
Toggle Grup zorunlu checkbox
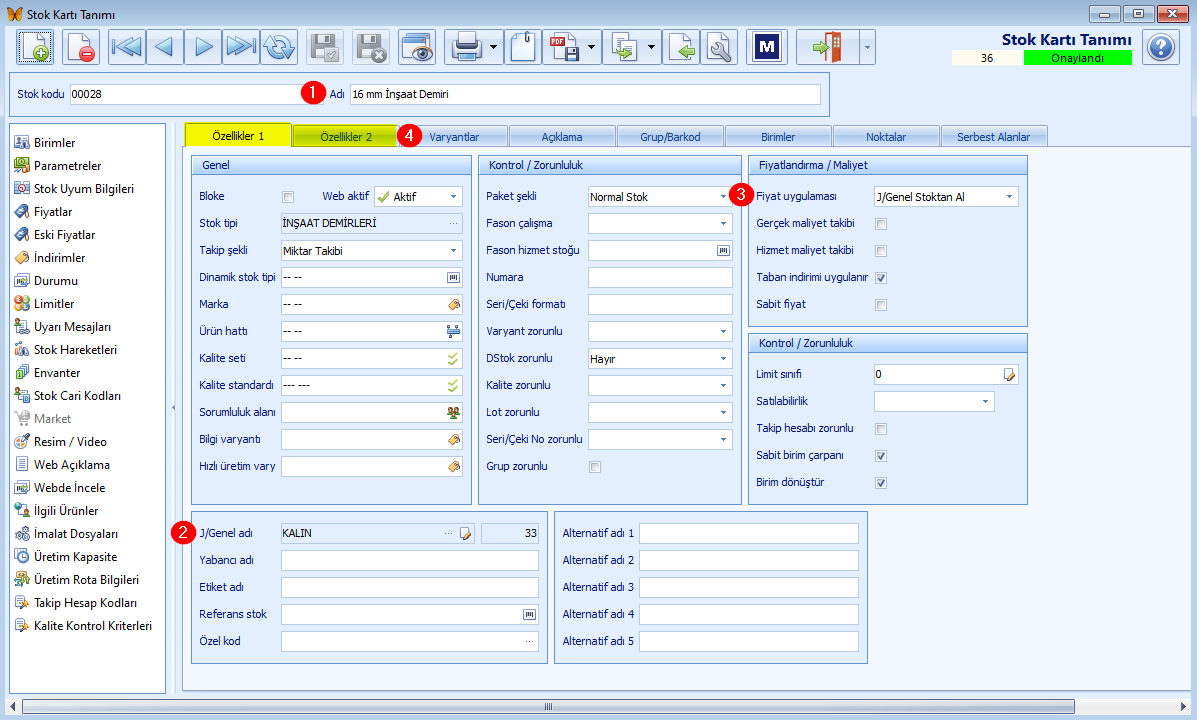[595, 467]
